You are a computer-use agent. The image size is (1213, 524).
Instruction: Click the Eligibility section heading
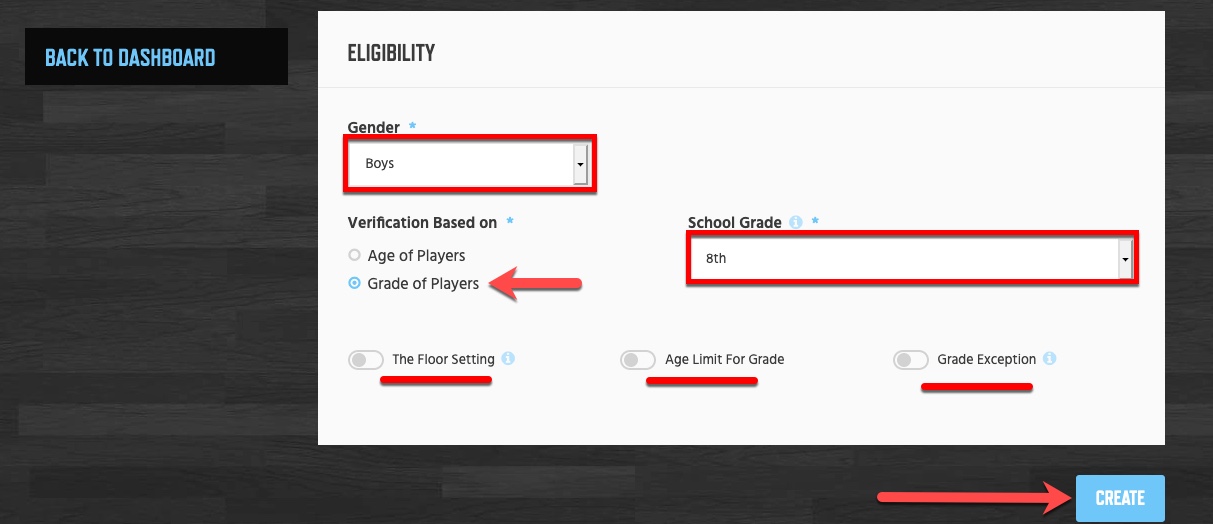(391, 53)
